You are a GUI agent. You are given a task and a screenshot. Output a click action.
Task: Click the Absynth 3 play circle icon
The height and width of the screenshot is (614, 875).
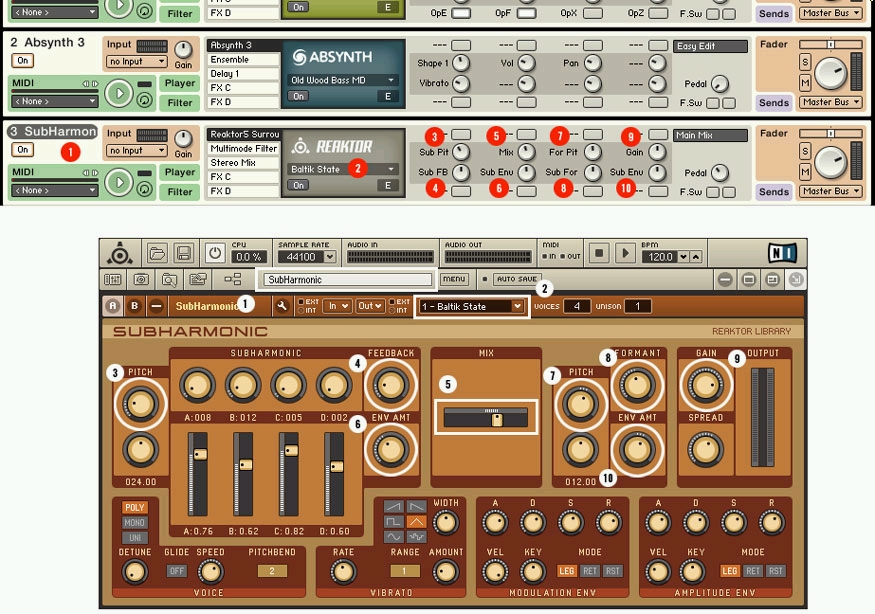click(x=119, y=93)
